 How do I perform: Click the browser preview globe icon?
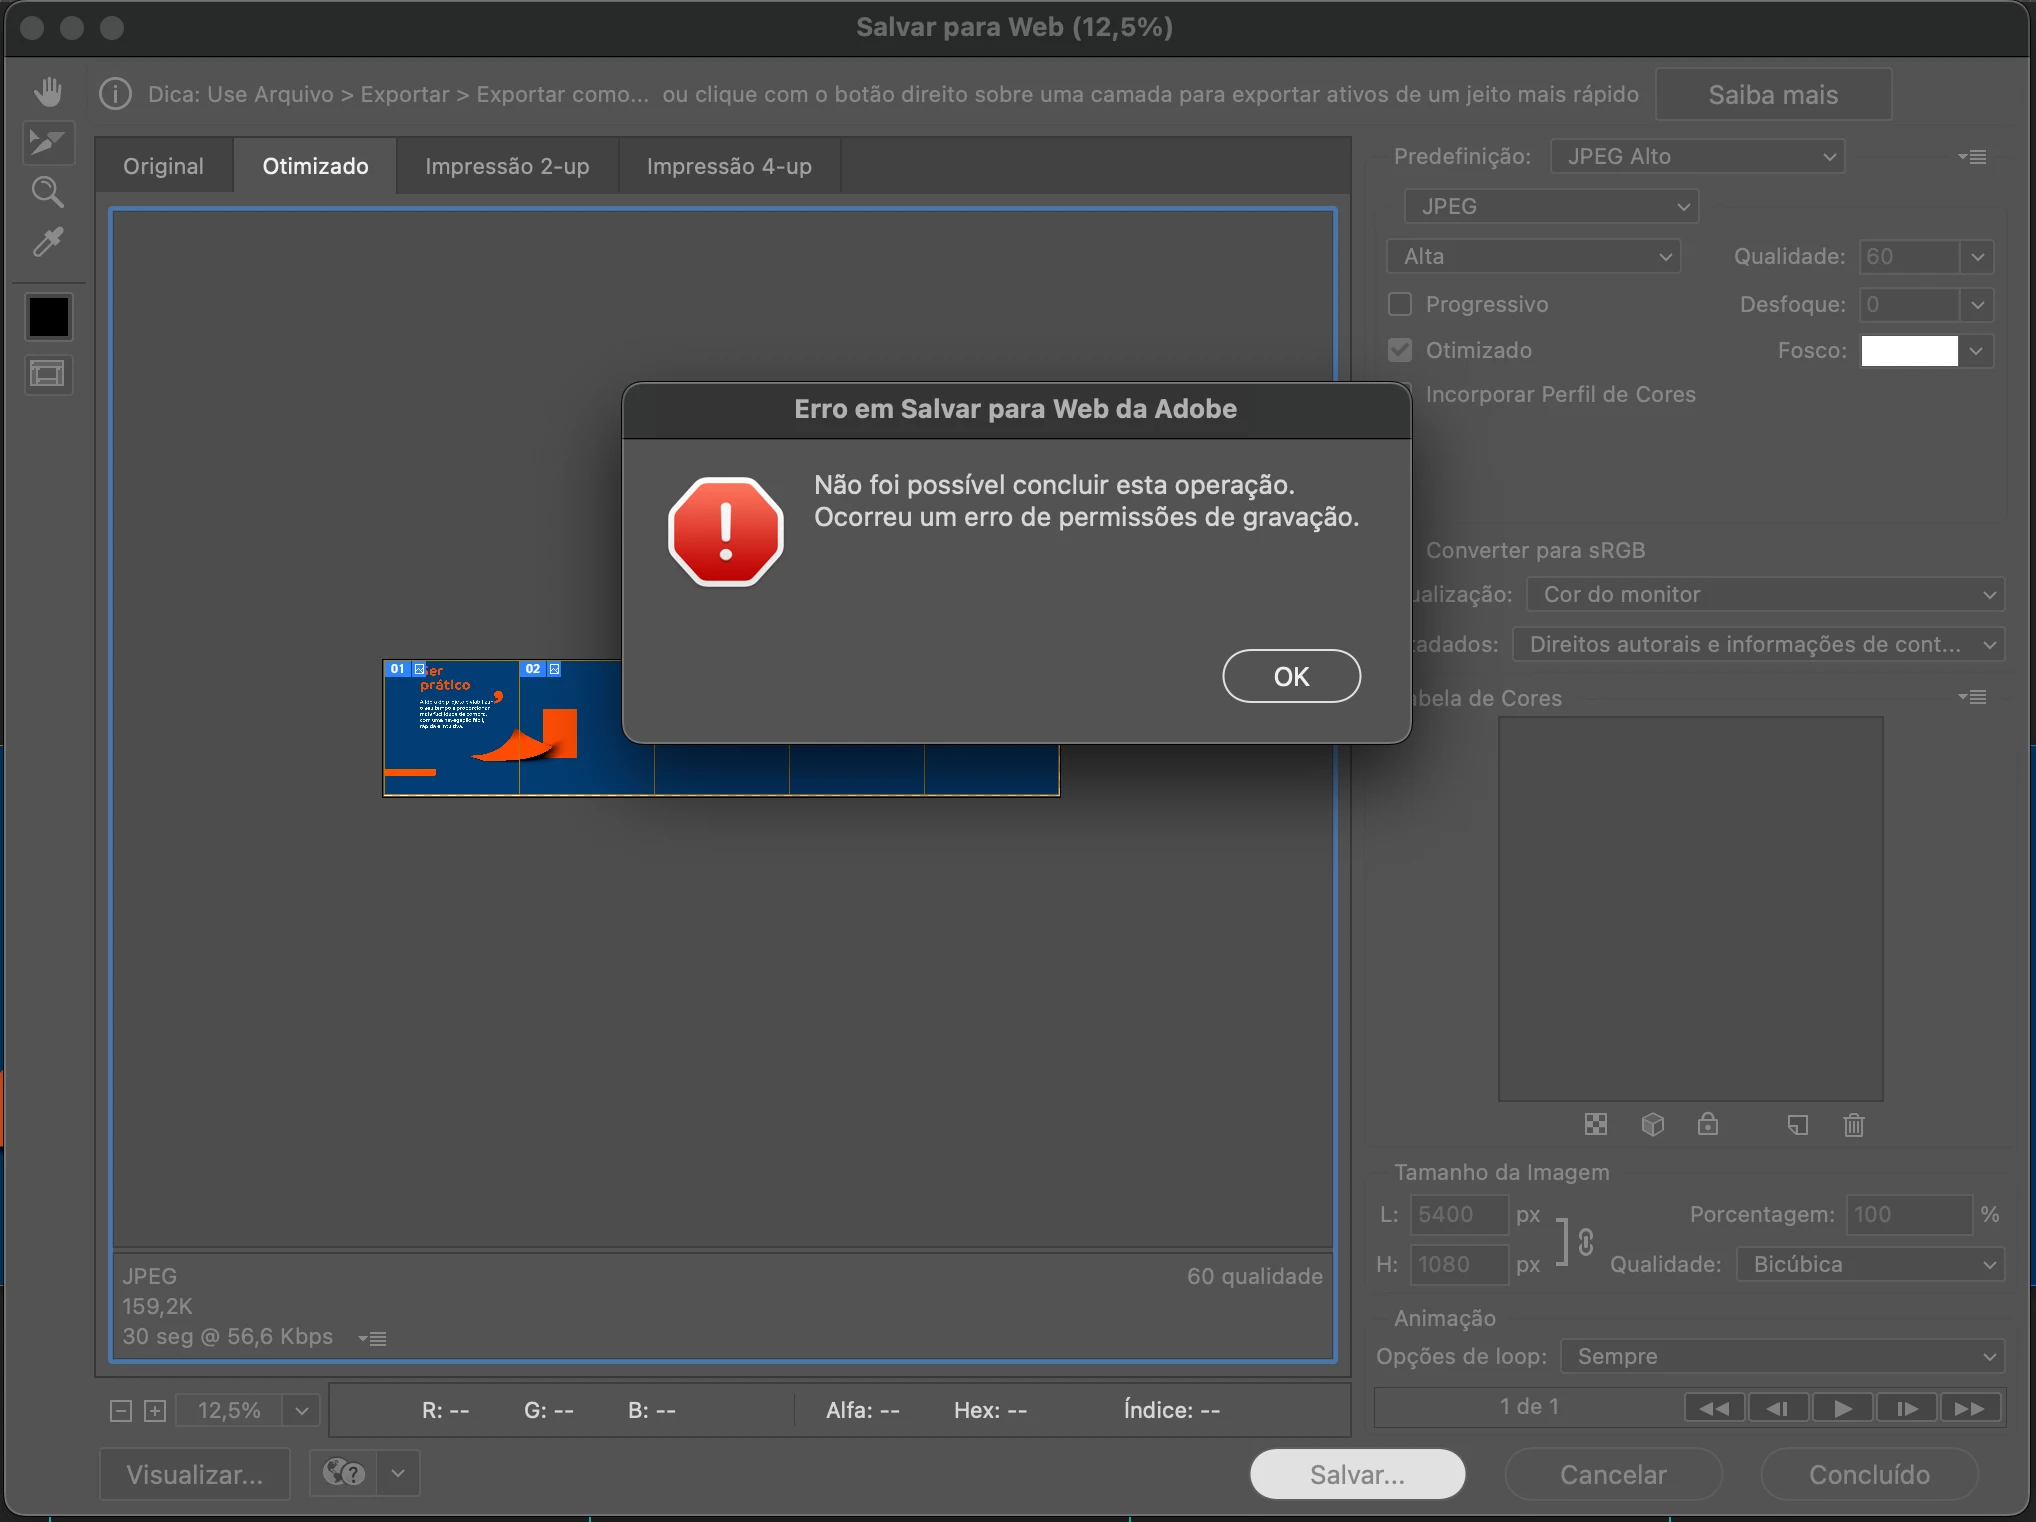pos(344,1473)
